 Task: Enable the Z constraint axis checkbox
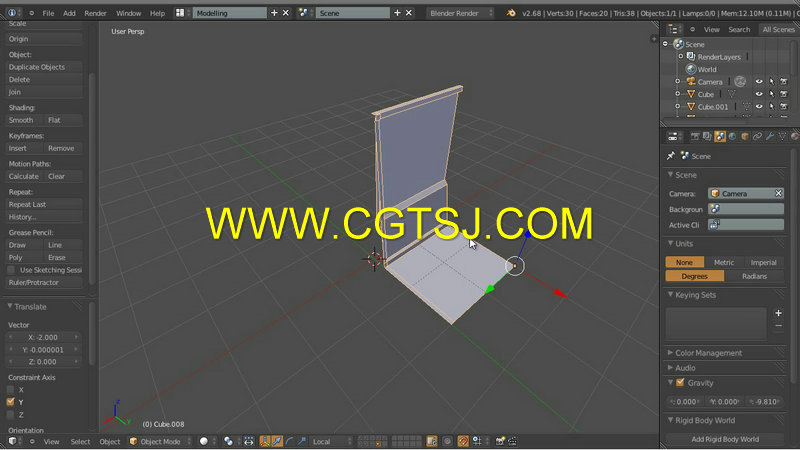(11, 415)
